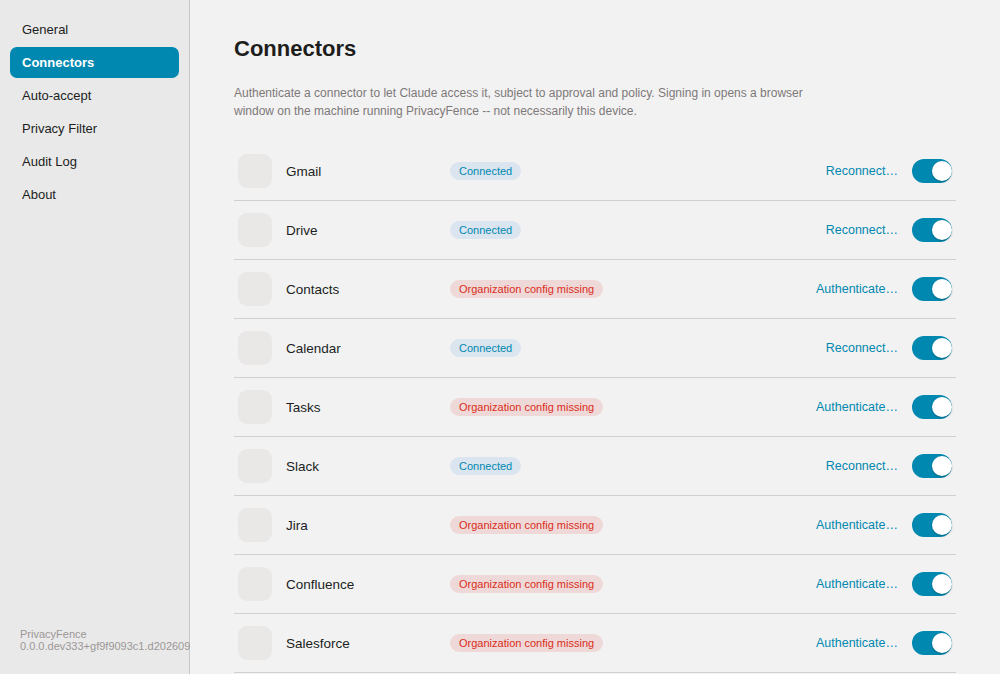Go to Auto-accept settings

tap(94, 96)
